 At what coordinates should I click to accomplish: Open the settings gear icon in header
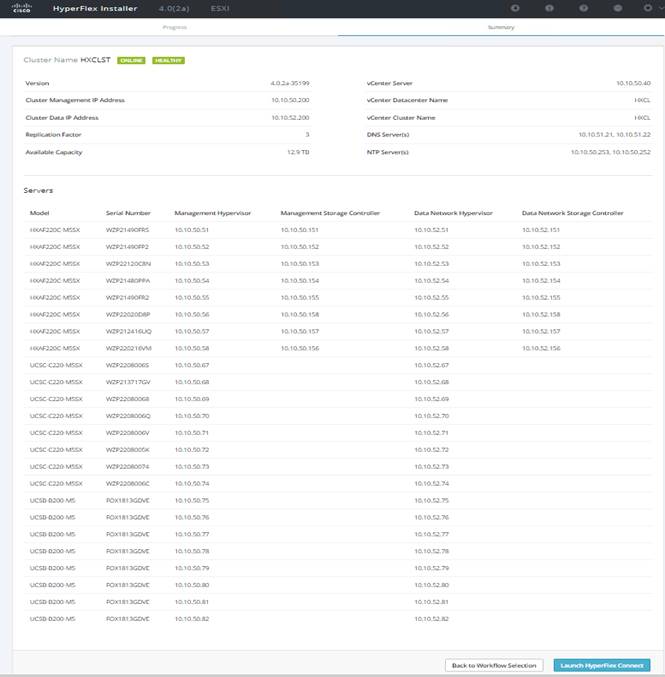coord(647,8)
